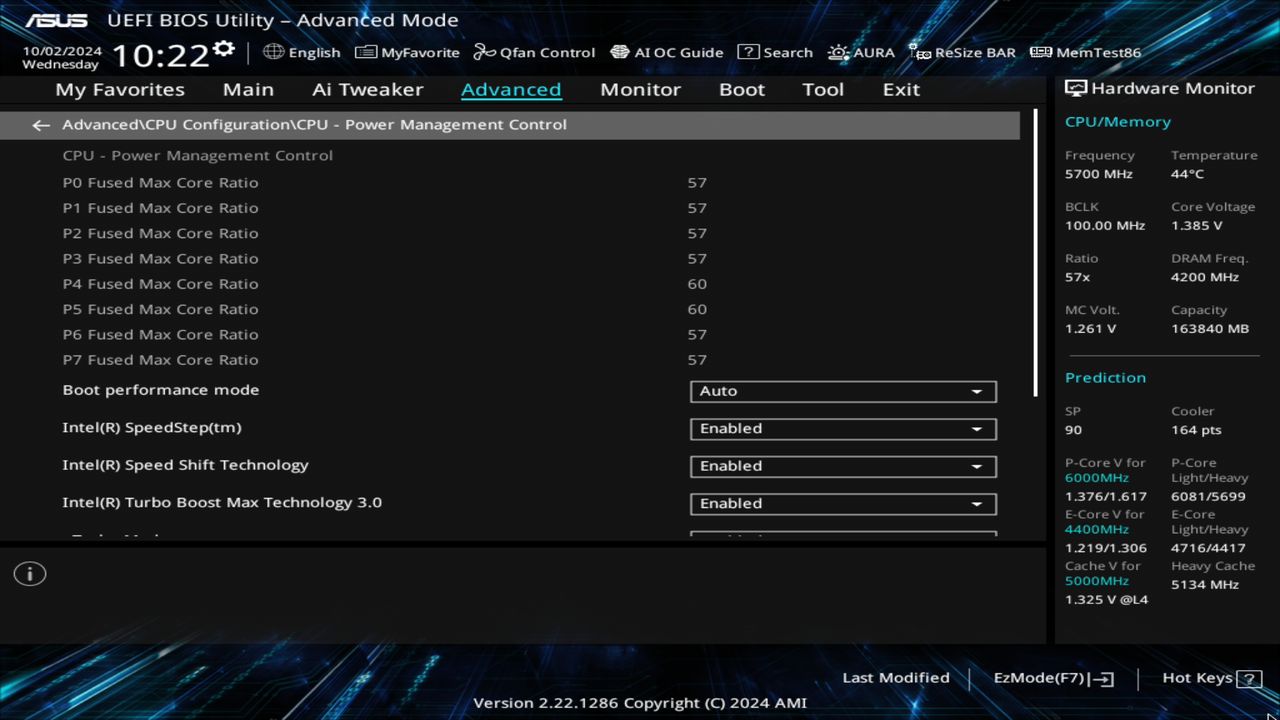Open the English language selector
Image resolution: width=1280 pixels, height=720 pixels.
pyautogui.click(x=302, y=52)
